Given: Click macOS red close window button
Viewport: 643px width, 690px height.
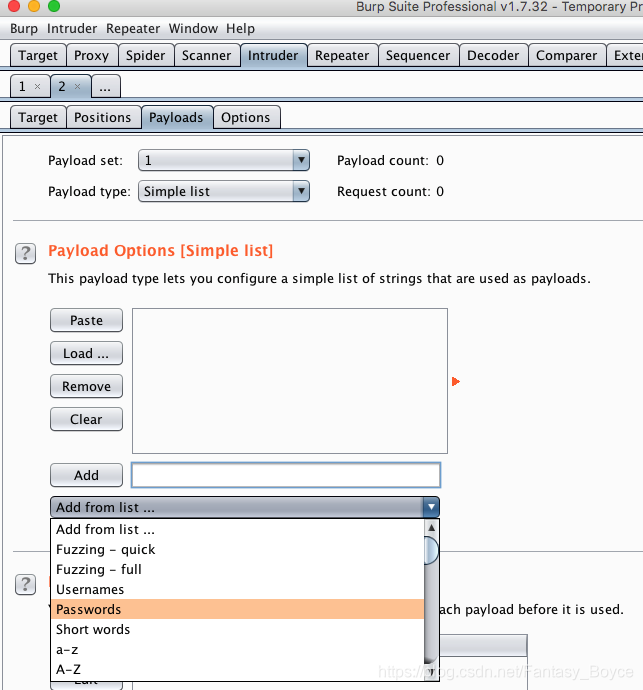Looking at the screenshot, I should tap(14, 5).
